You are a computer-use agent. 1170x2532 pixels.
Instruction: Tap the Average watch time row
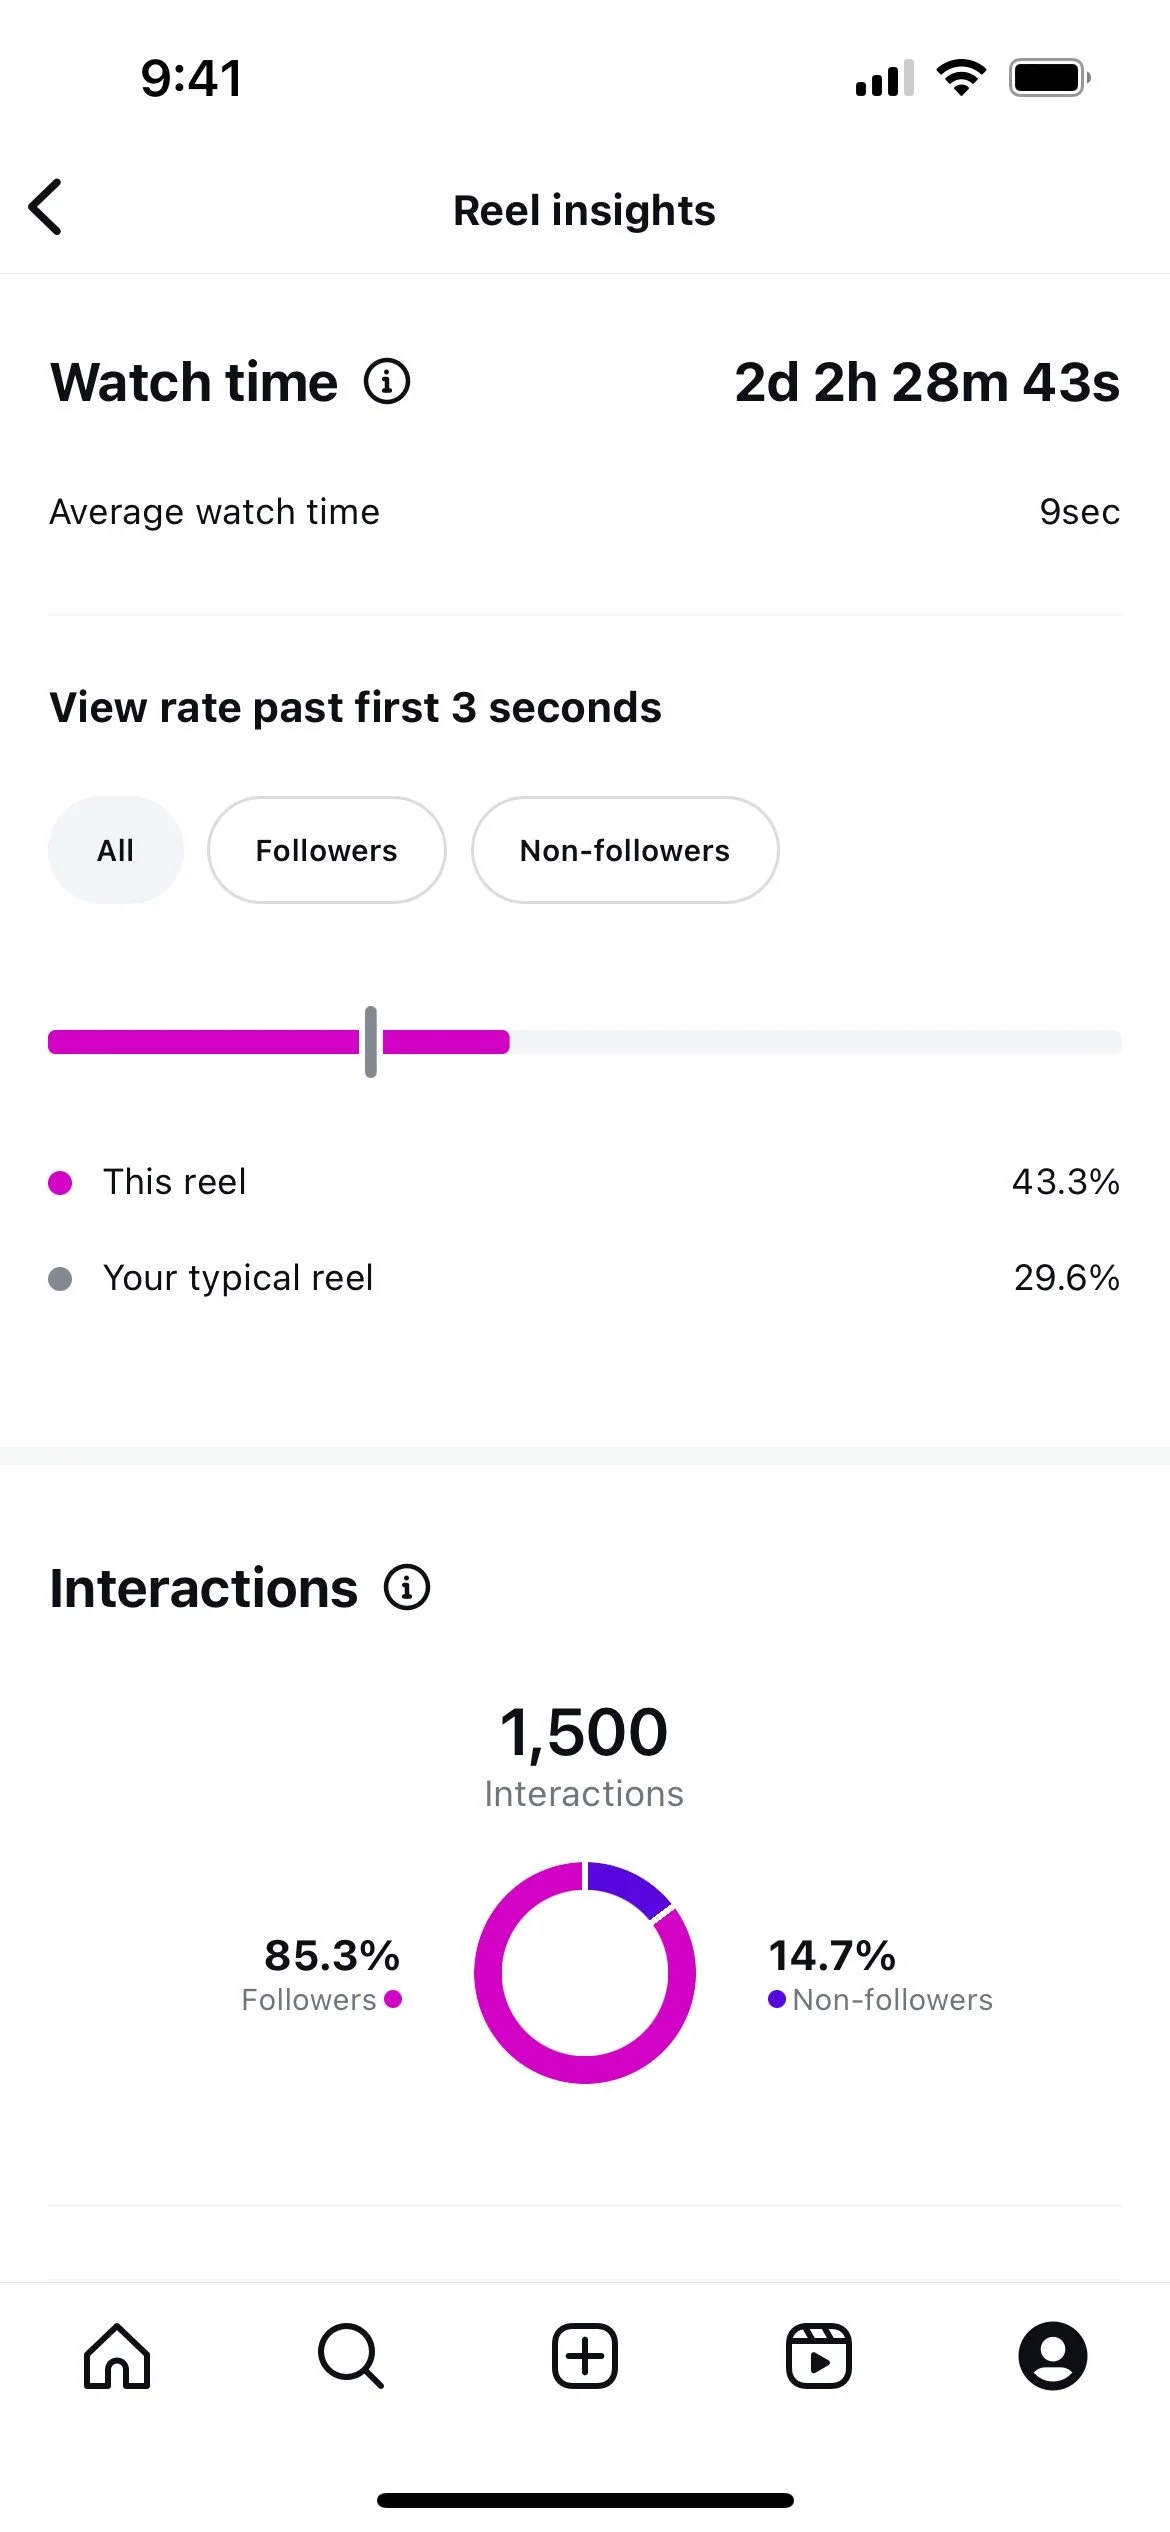click(x=585, y=512)
